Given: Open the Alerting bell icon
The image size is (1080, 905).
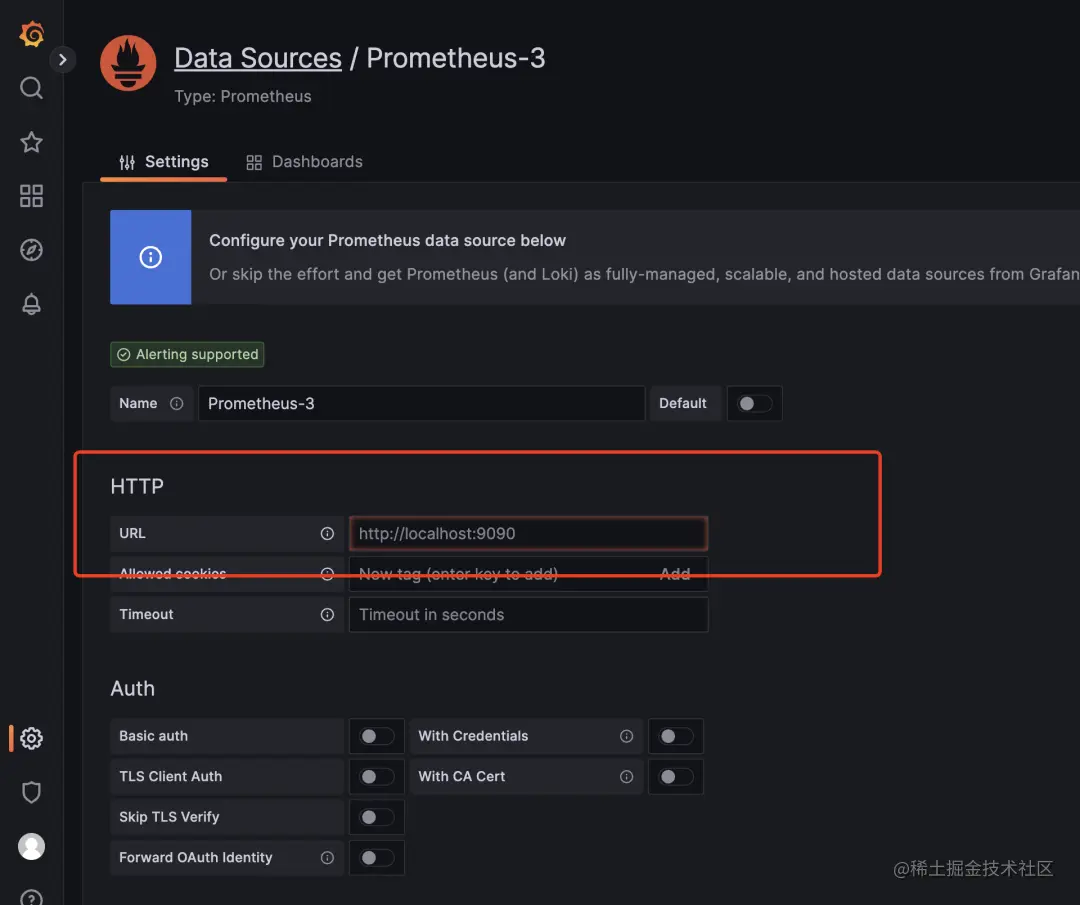Looking at the screenshot, I should click(31, 304).
